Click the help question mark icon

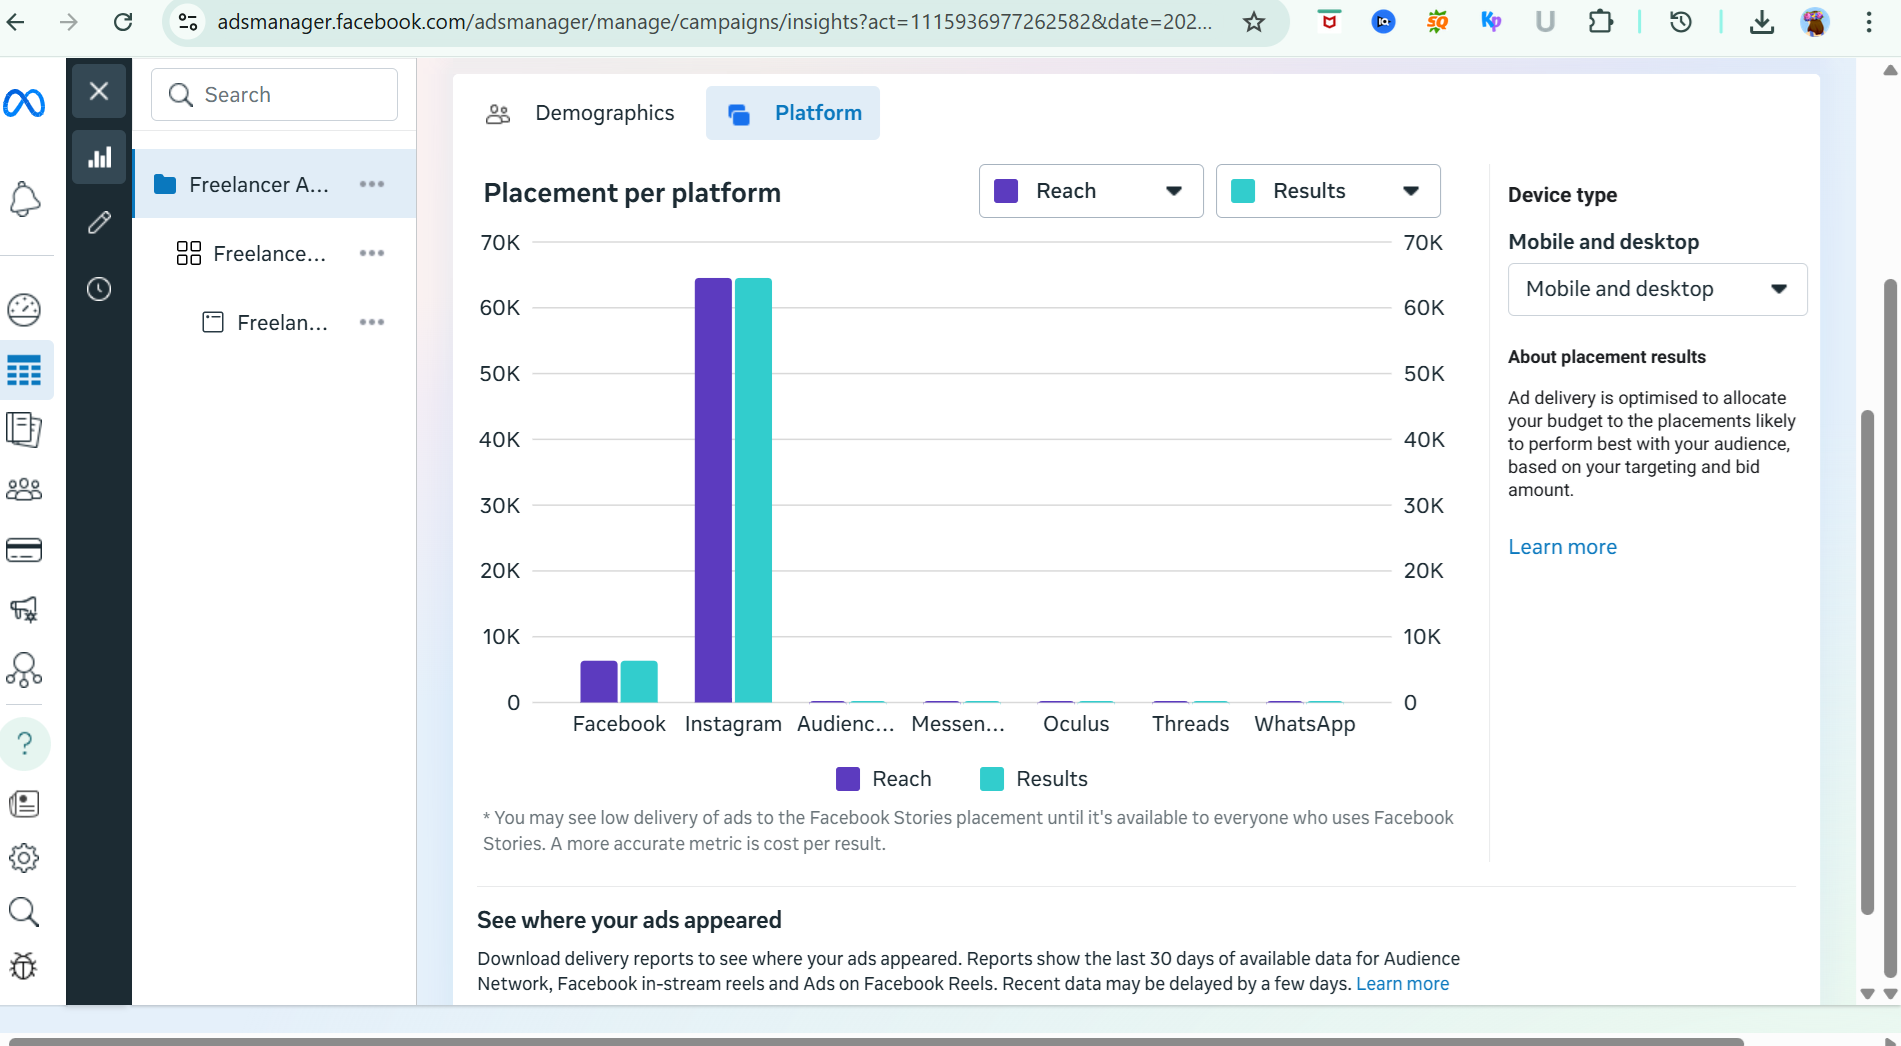tap(25, 743)
